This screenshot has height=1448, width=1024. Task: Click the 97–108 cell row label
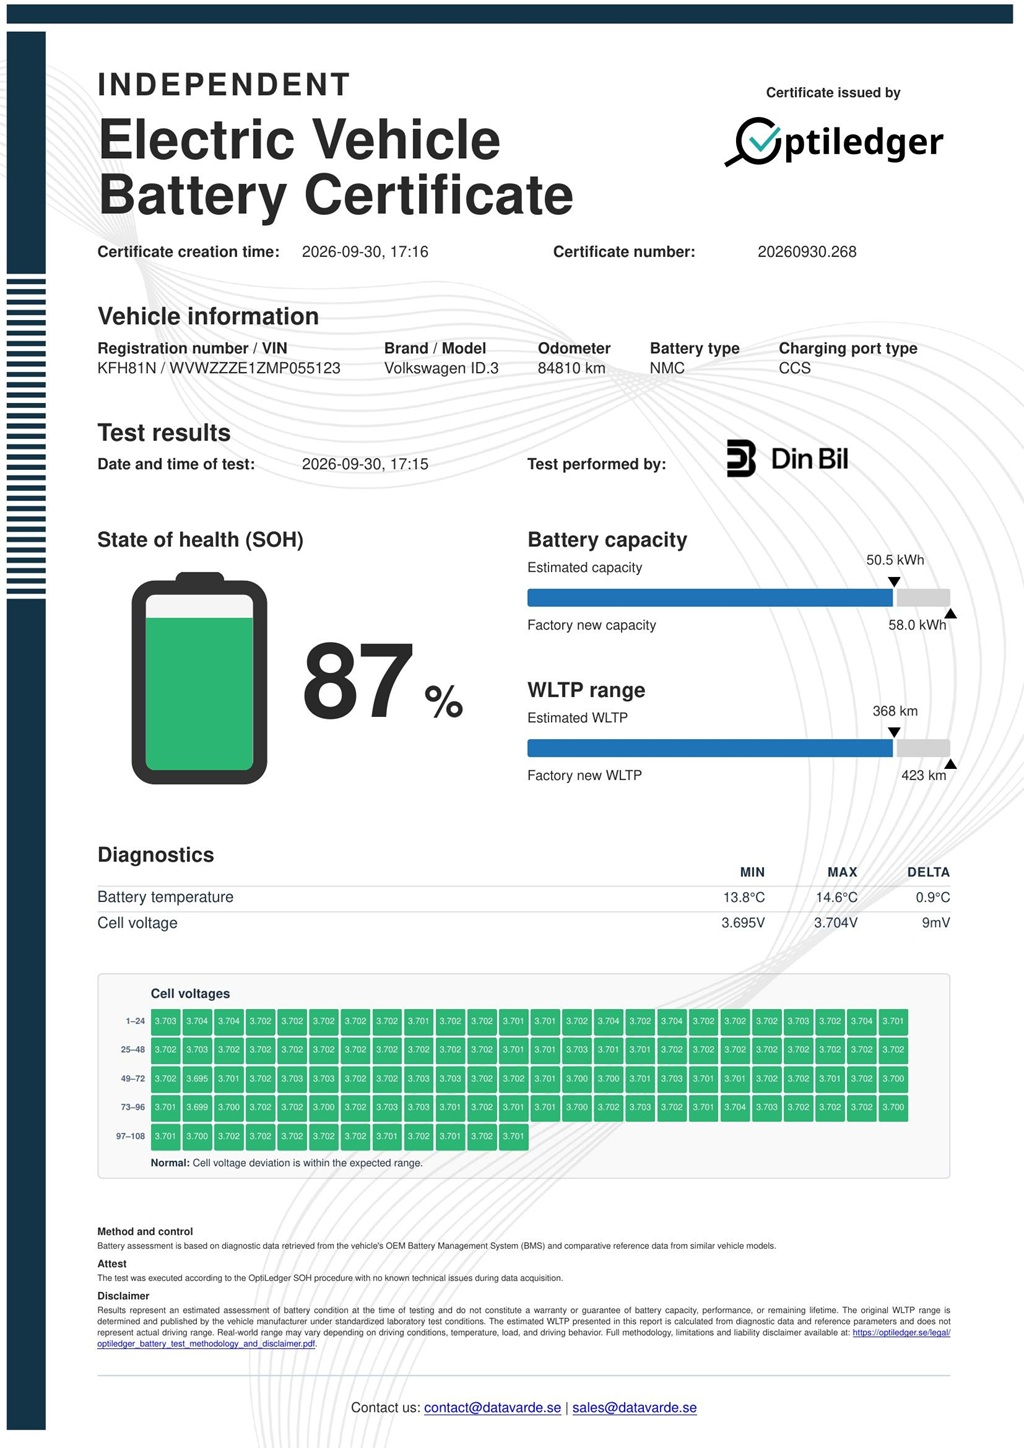pyautogui.click(x=130, y=1137)
